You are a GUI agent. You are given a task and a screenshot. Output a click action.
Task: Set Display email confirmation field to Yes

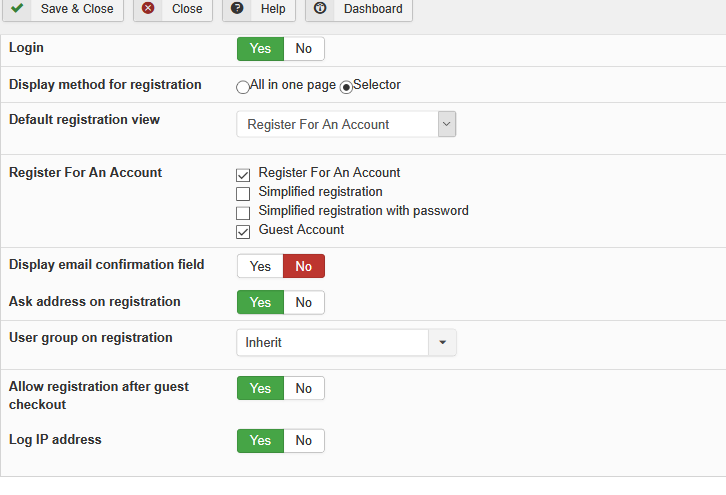(260, 266)
